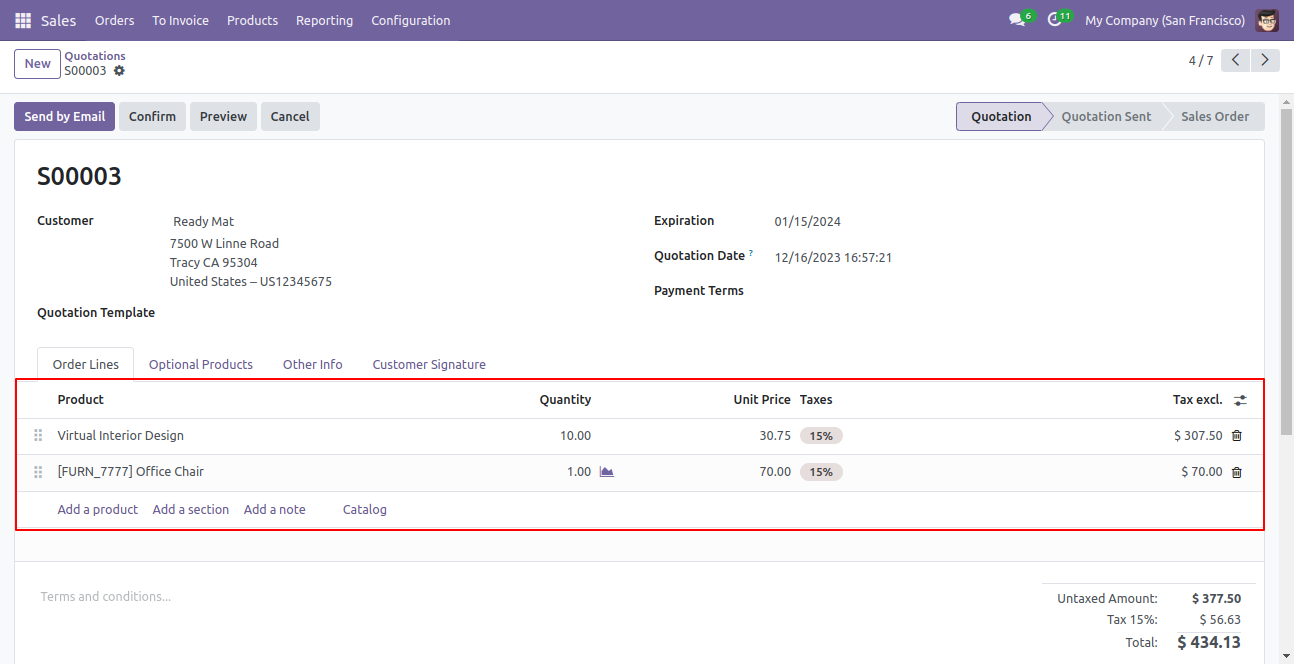1294x664 pixels.
Task: Open the company switcher My Company (San Francisco)
Action: 1165,20
